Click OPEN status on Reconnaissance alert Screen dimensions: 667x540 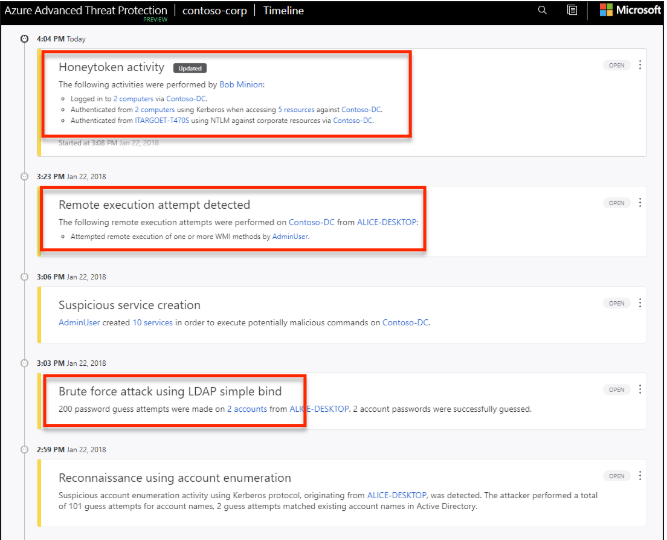[616, 476]
